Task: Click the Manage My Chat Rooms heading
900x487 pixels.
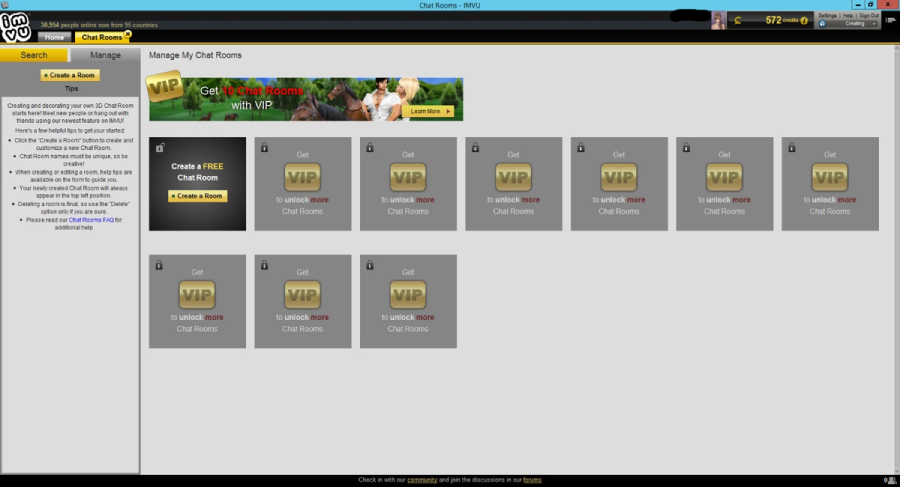Action: click(x=195, y=55)
